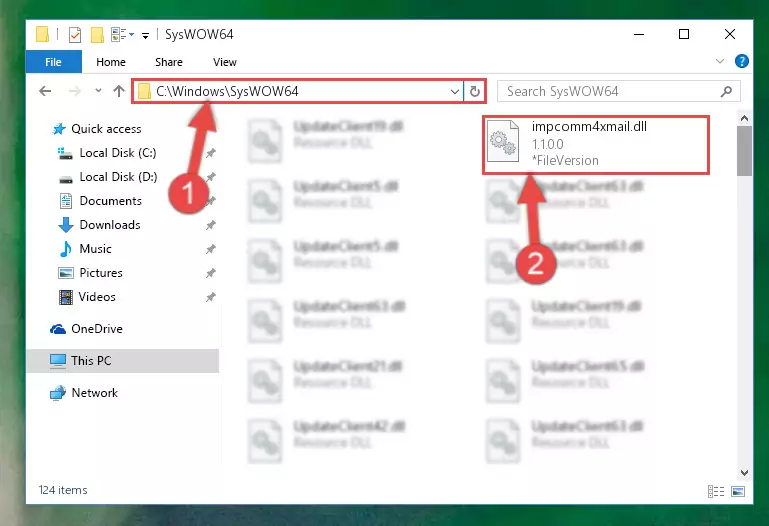
Task: Open the recent locations dropdown arrow
Action: coord(98,90)
